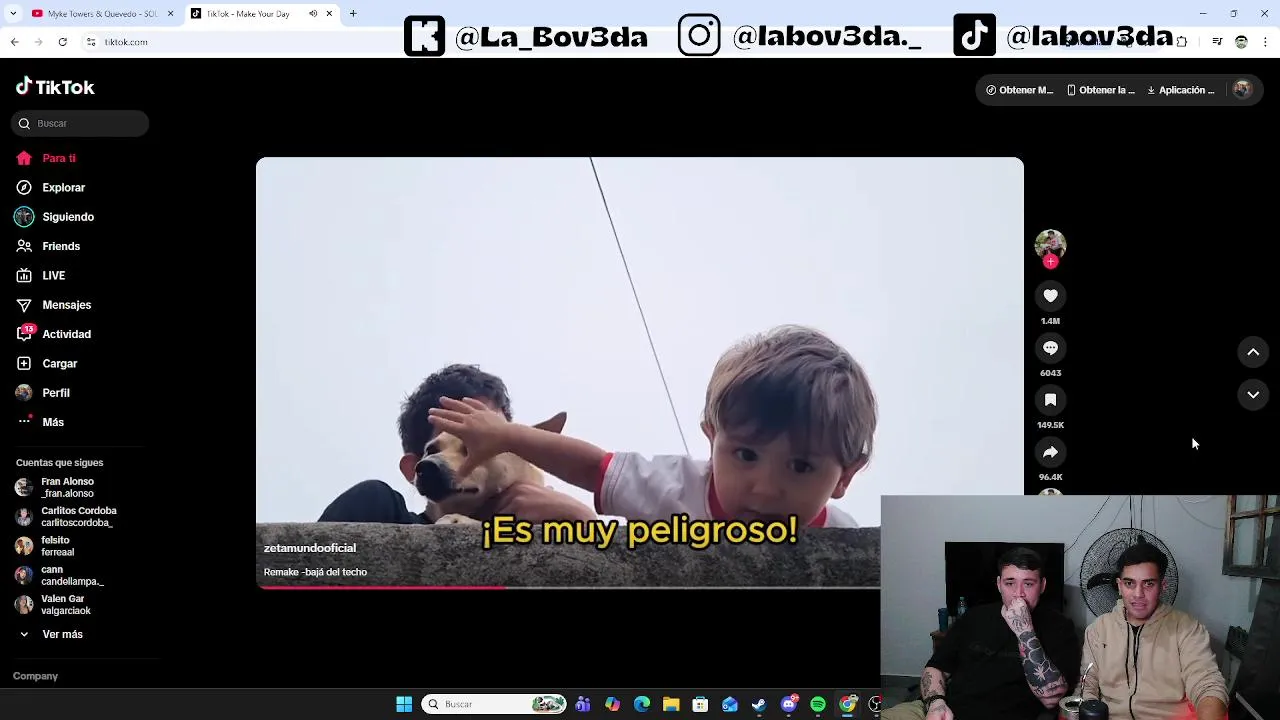
Task: Open the Más menu
Action: (x=40, y=422)
